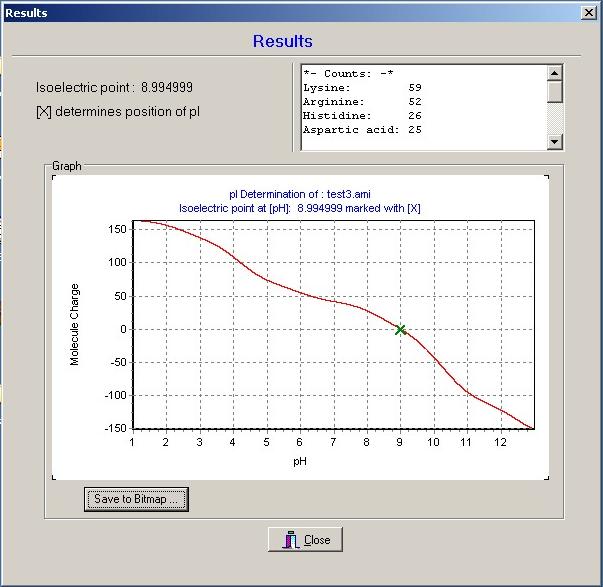This screenshot has height=587, width=603.
Task: Click the Save to Bitmap button
Action: 136,499
